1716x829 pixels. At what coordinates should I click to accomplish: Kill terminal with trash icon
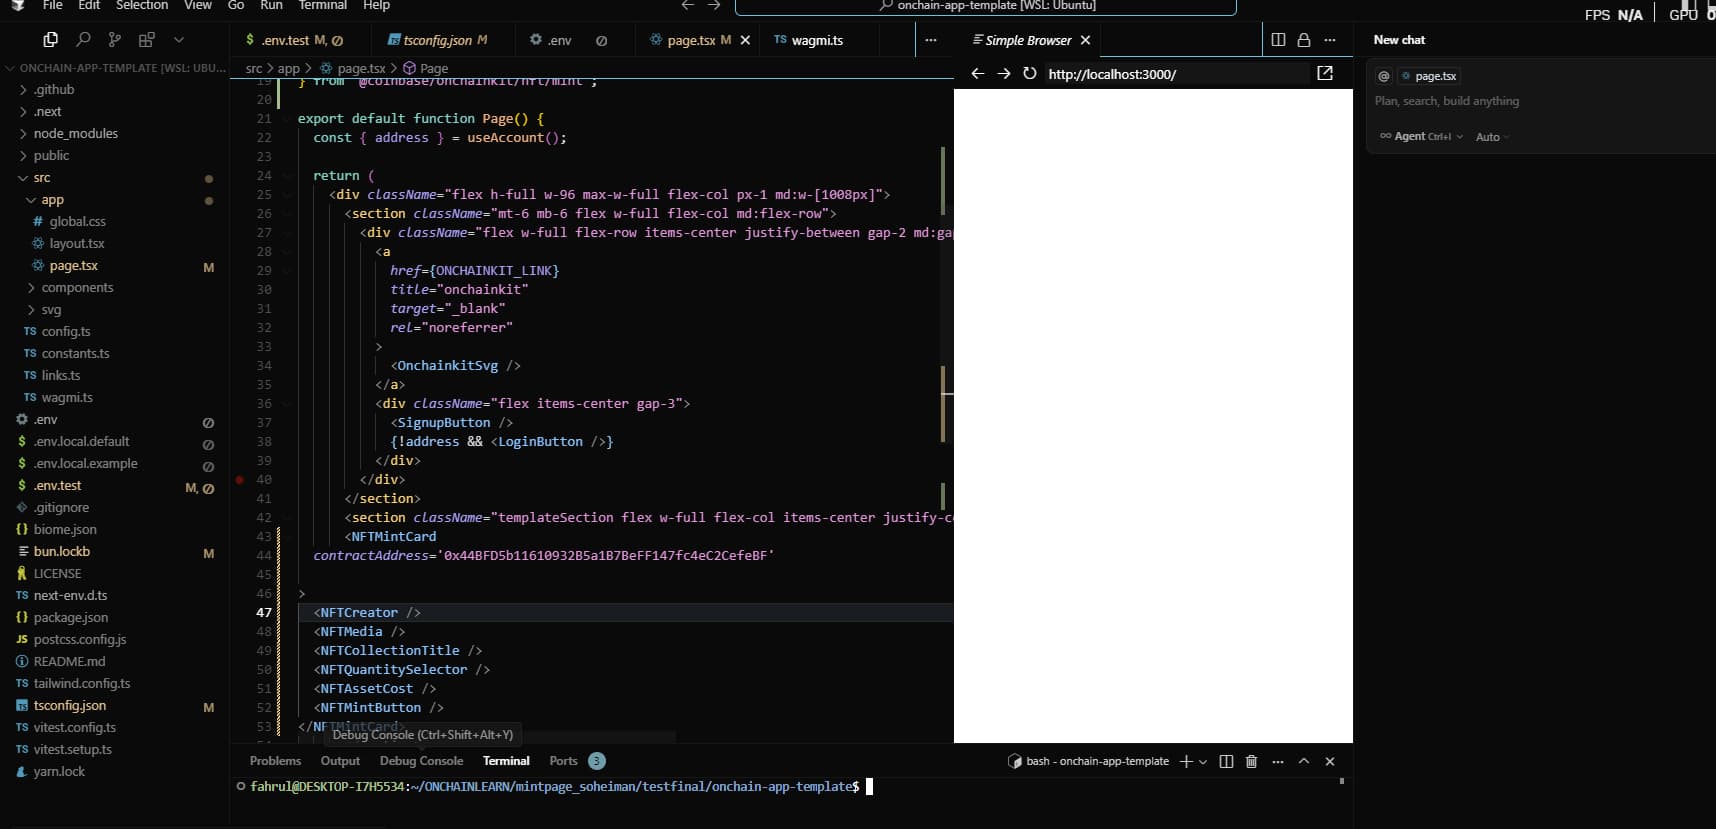point(1251,762)
